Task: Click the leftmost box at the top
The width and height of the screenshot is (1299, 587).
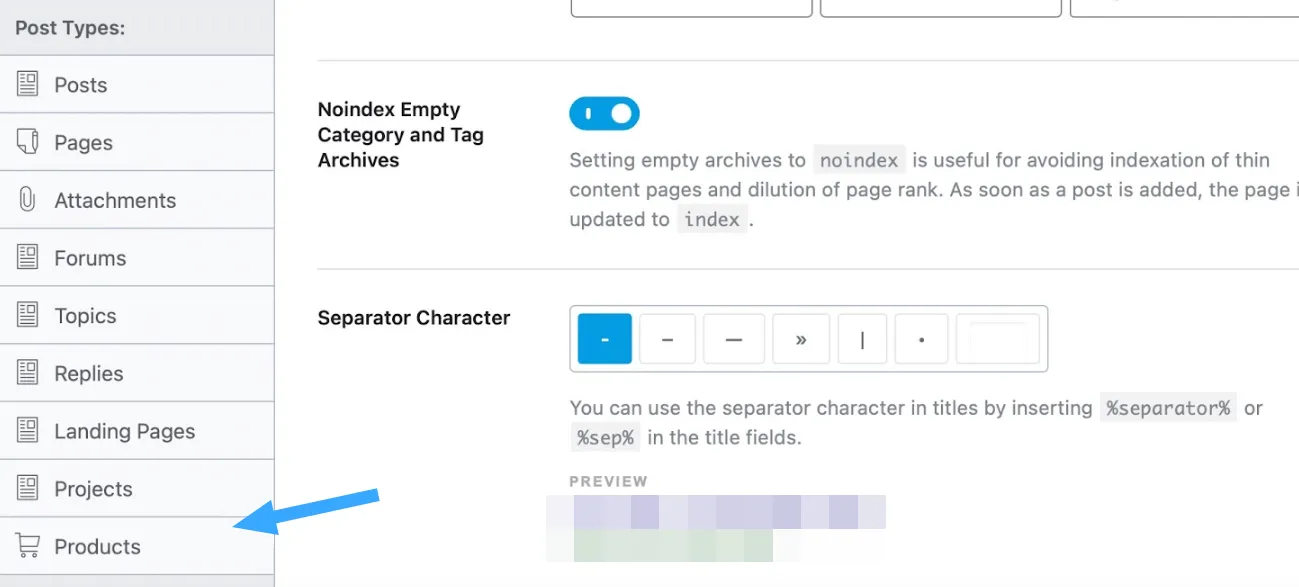Action: click(690, 8)
